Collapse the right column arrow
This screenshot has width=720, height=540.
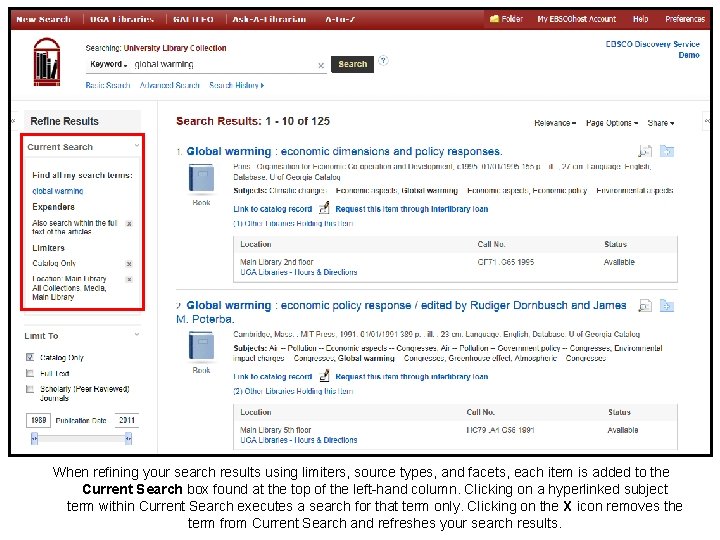707,121
